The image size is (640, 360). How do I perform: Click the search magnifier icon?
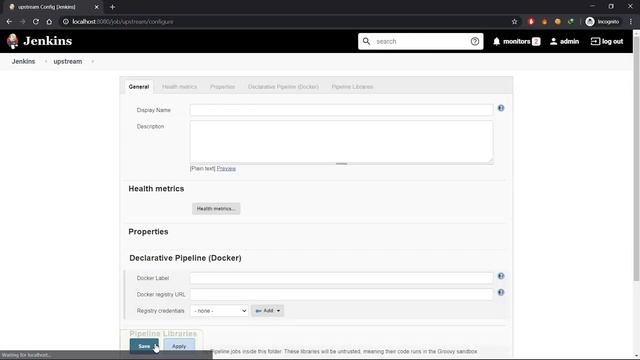click(367, 41)
